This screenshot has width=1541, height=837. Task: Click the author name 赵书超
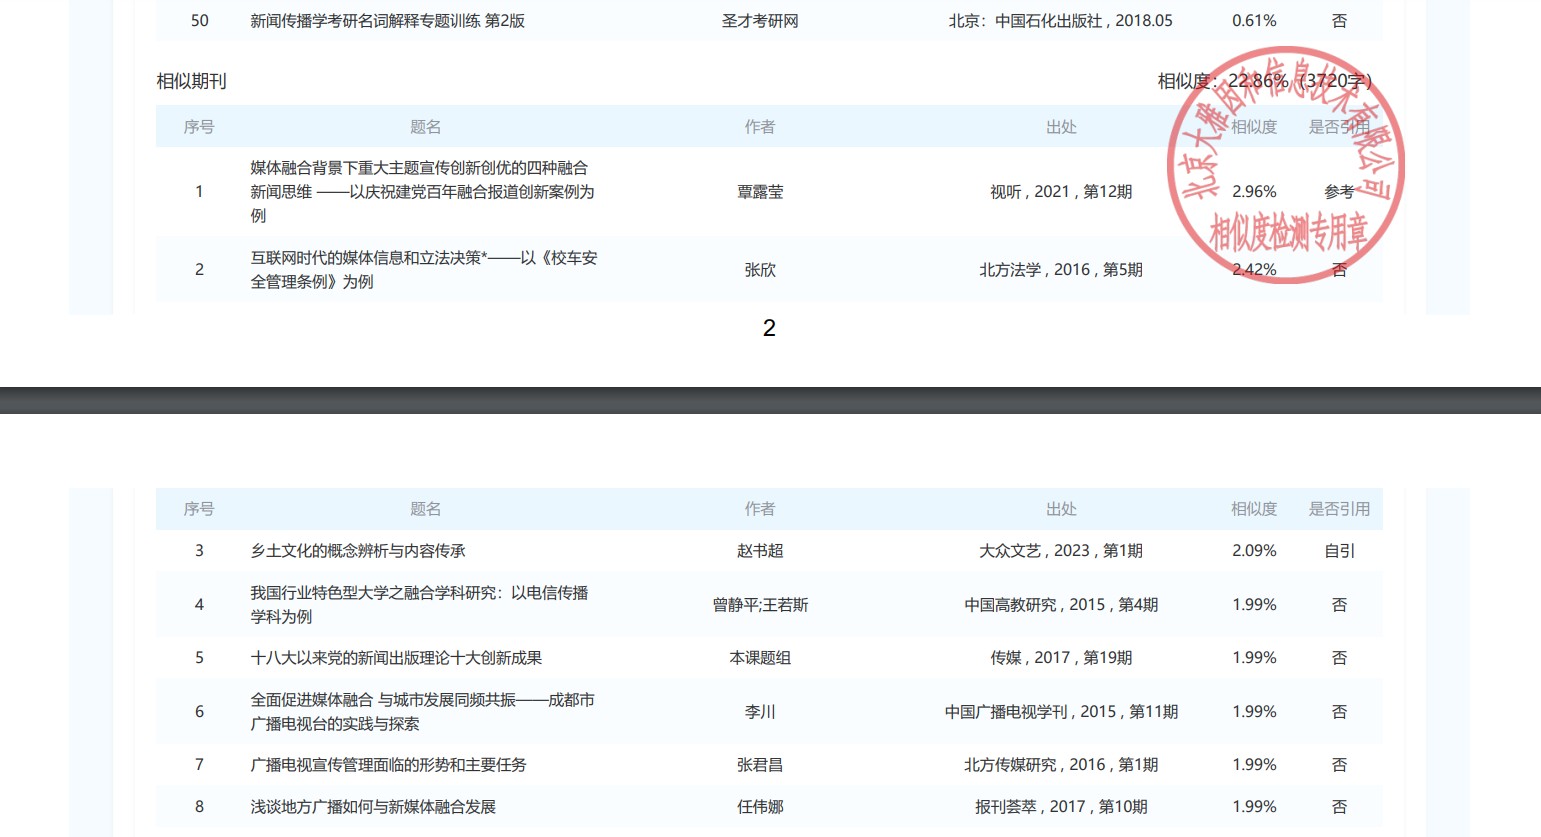760,551
